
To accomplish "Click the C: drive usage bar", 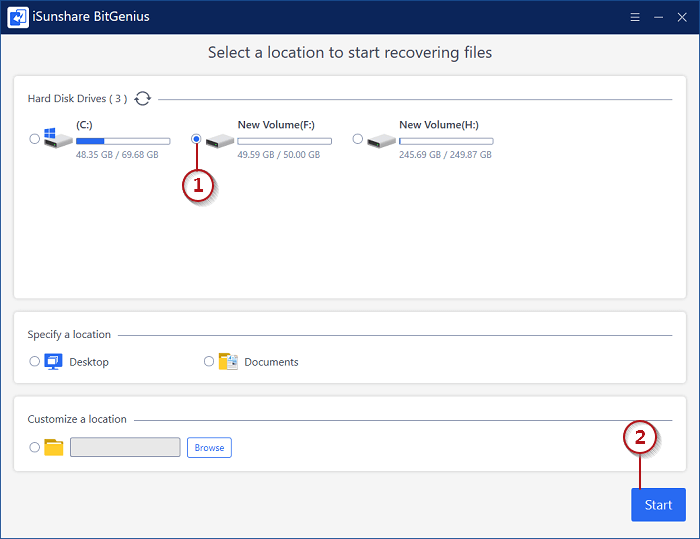I will pyautogui.click(x=123, y=141).
